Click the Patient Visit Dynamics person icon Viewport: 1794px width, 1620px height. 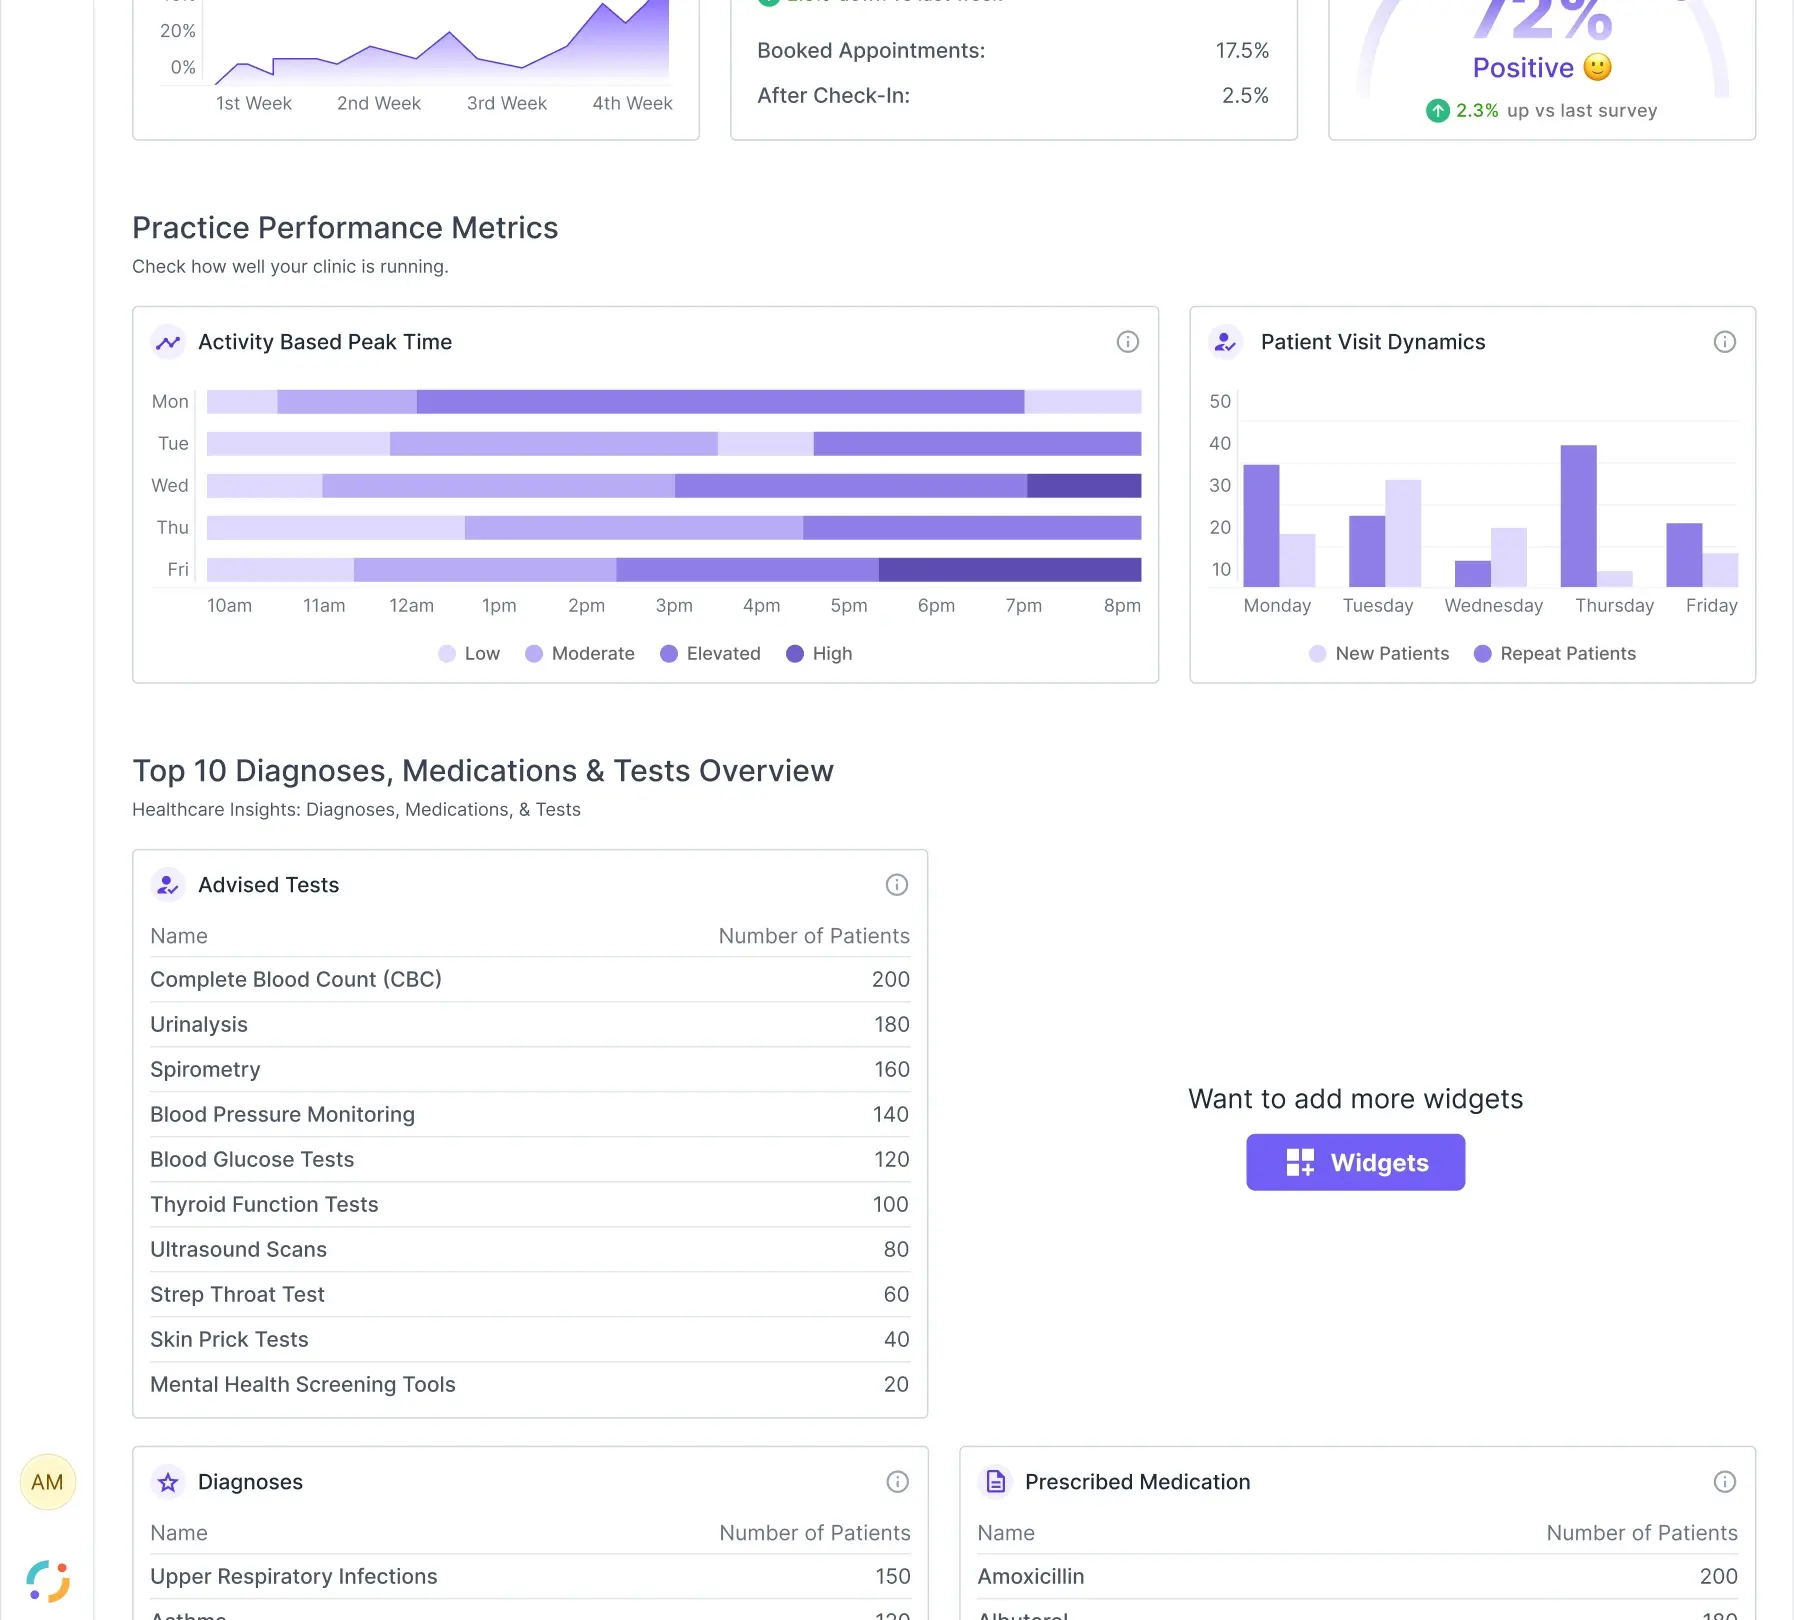click(x=1225, y=342)
